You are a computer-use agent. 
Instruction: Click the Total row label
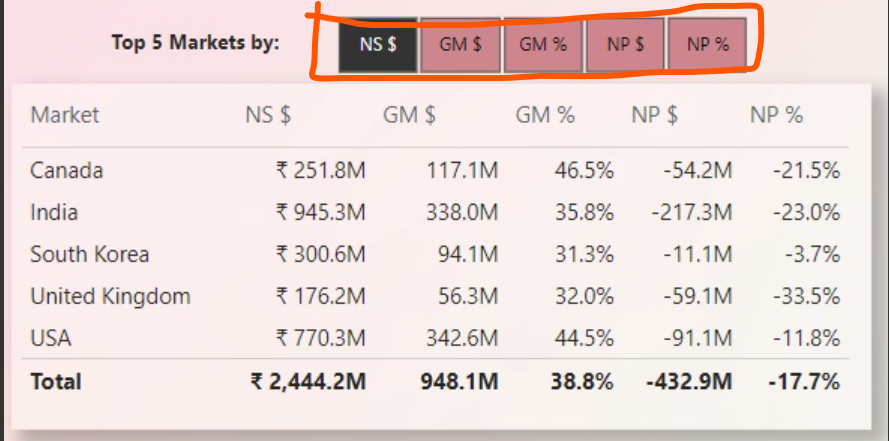pos(56,381)
